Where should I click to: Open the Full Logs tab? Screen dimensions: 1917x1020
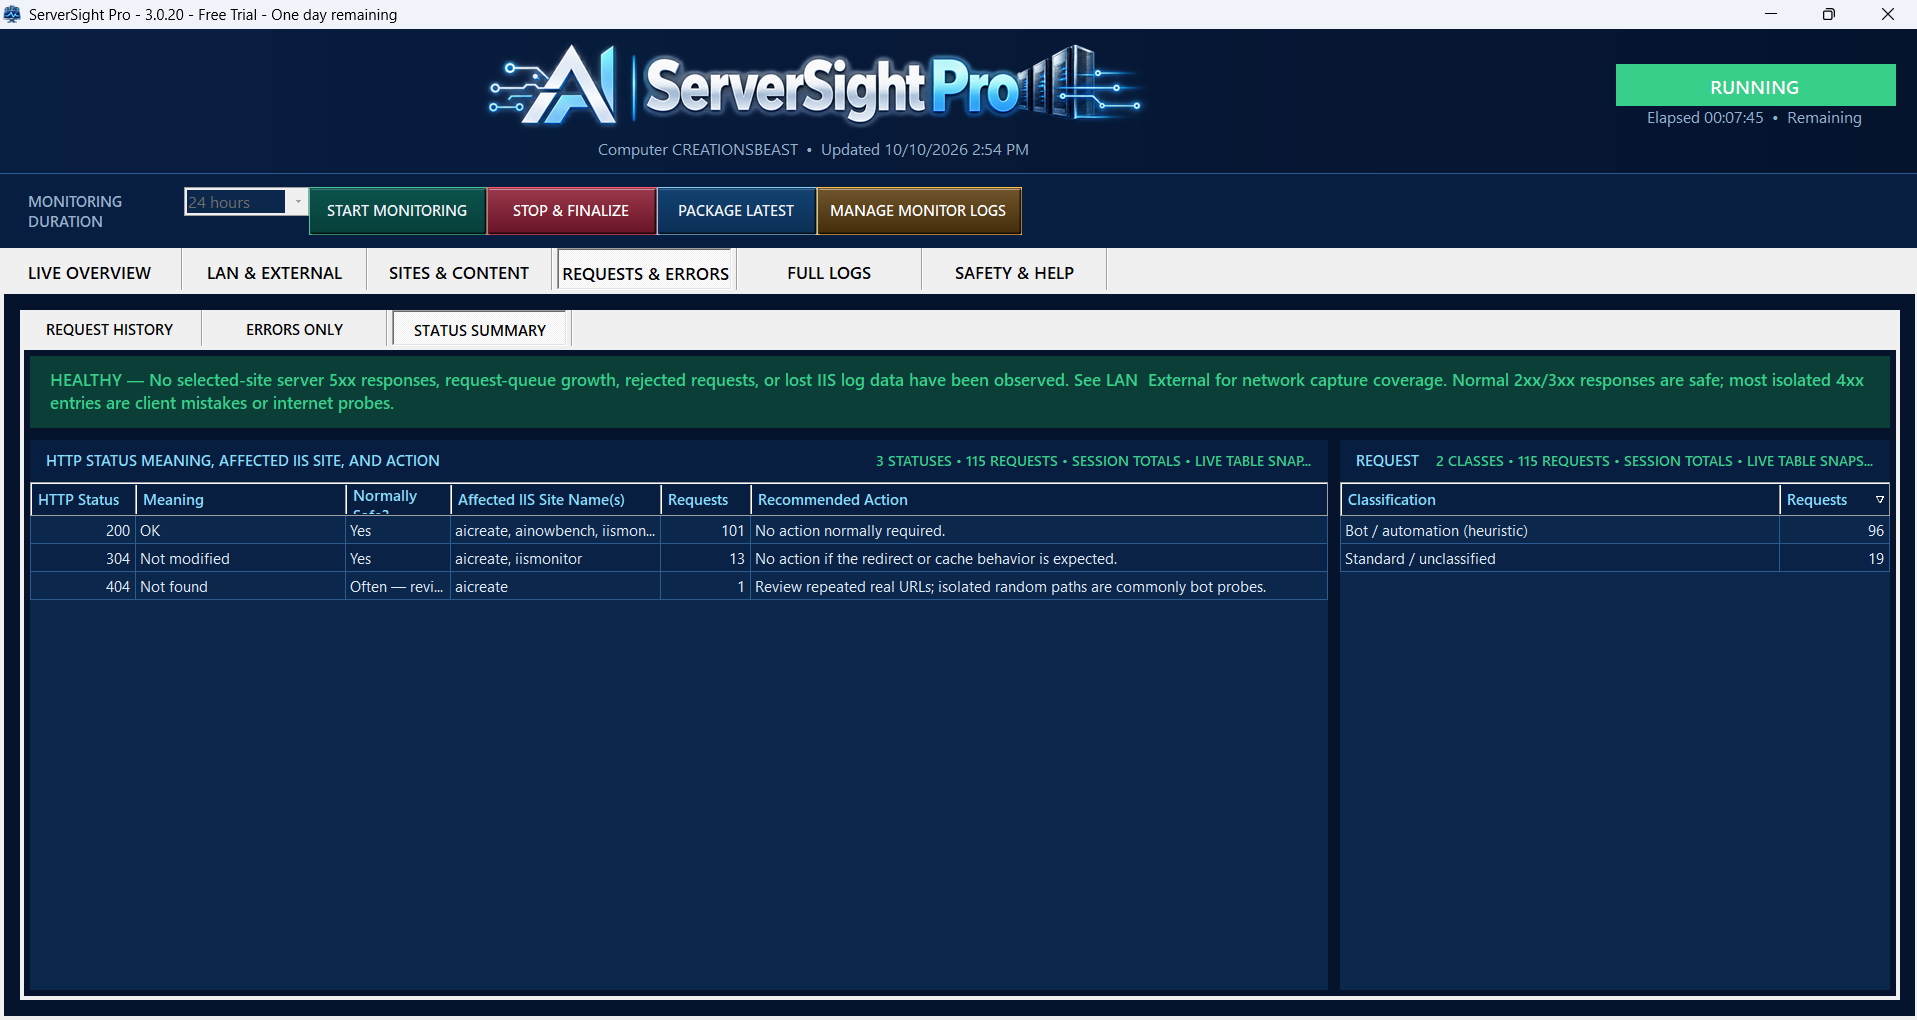(x=829, y=273)
